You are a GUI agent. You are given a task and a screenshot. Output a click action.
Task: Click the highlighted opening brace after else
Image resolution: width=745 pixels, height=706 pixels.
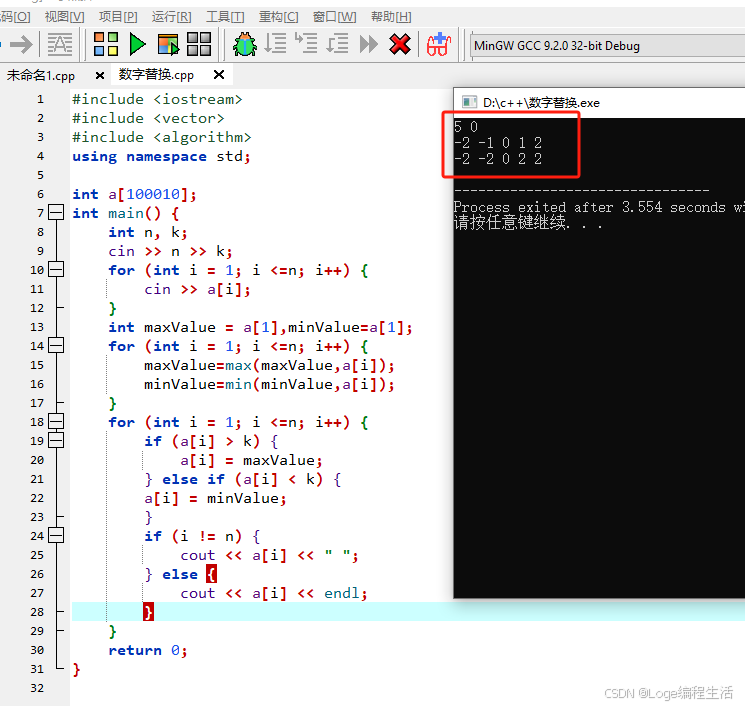point(211,574)
